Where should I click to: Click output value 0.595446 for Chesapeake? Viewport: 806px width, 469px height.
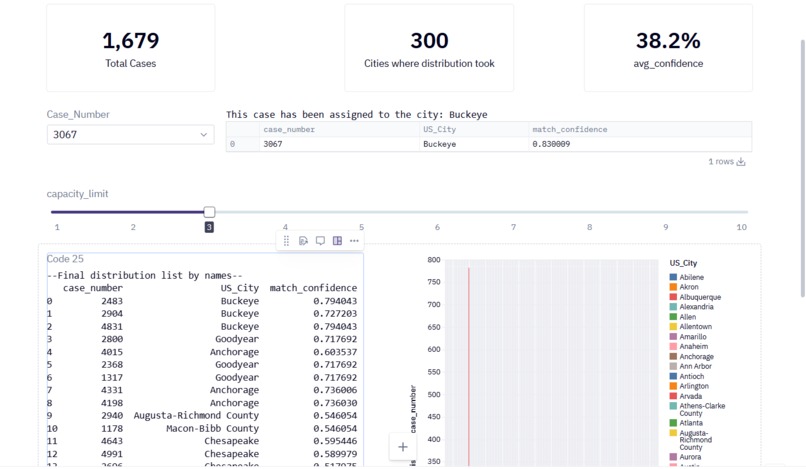(x=335, y=441)
